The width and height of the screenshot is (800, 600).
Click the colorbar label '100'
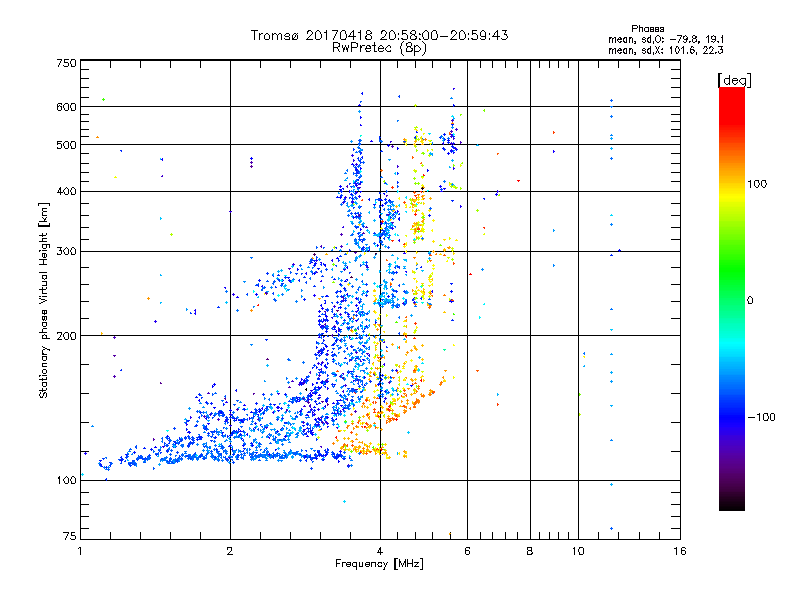click(x=757, y=184)
